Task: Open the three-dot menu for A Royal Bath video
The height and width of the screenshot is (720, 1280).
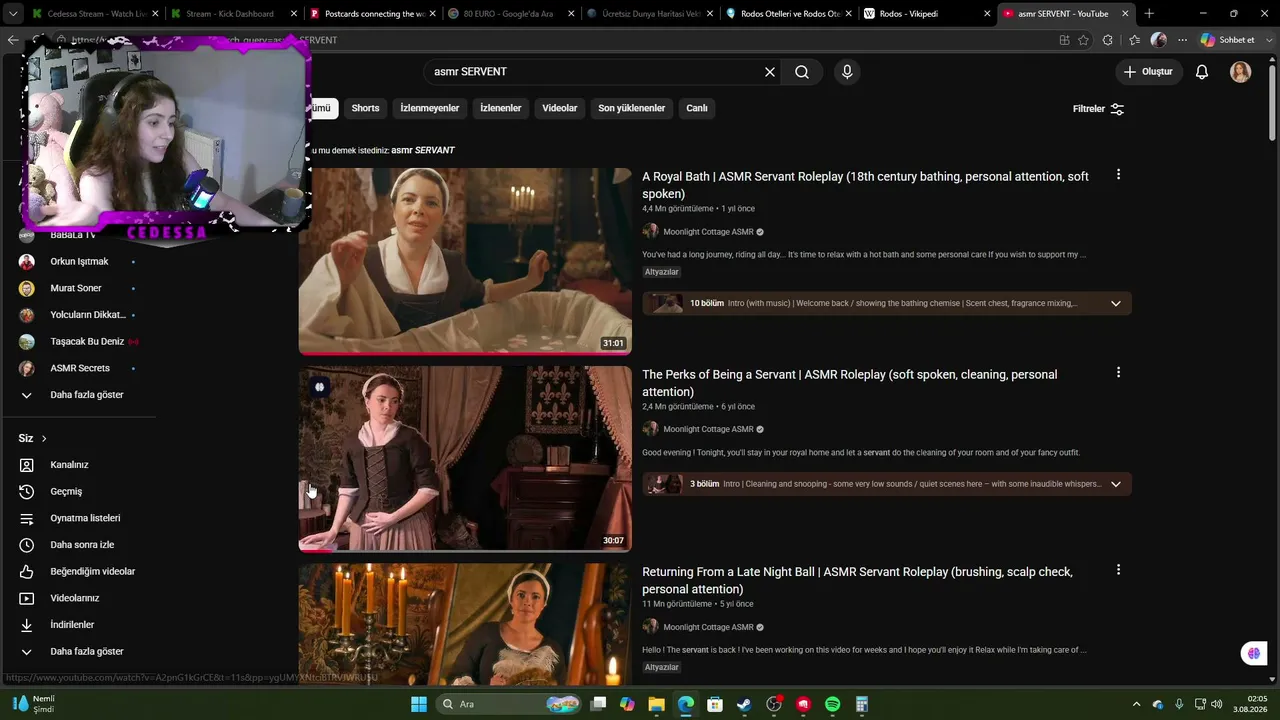Action: pyautogui.click(x=1118, y=175)
